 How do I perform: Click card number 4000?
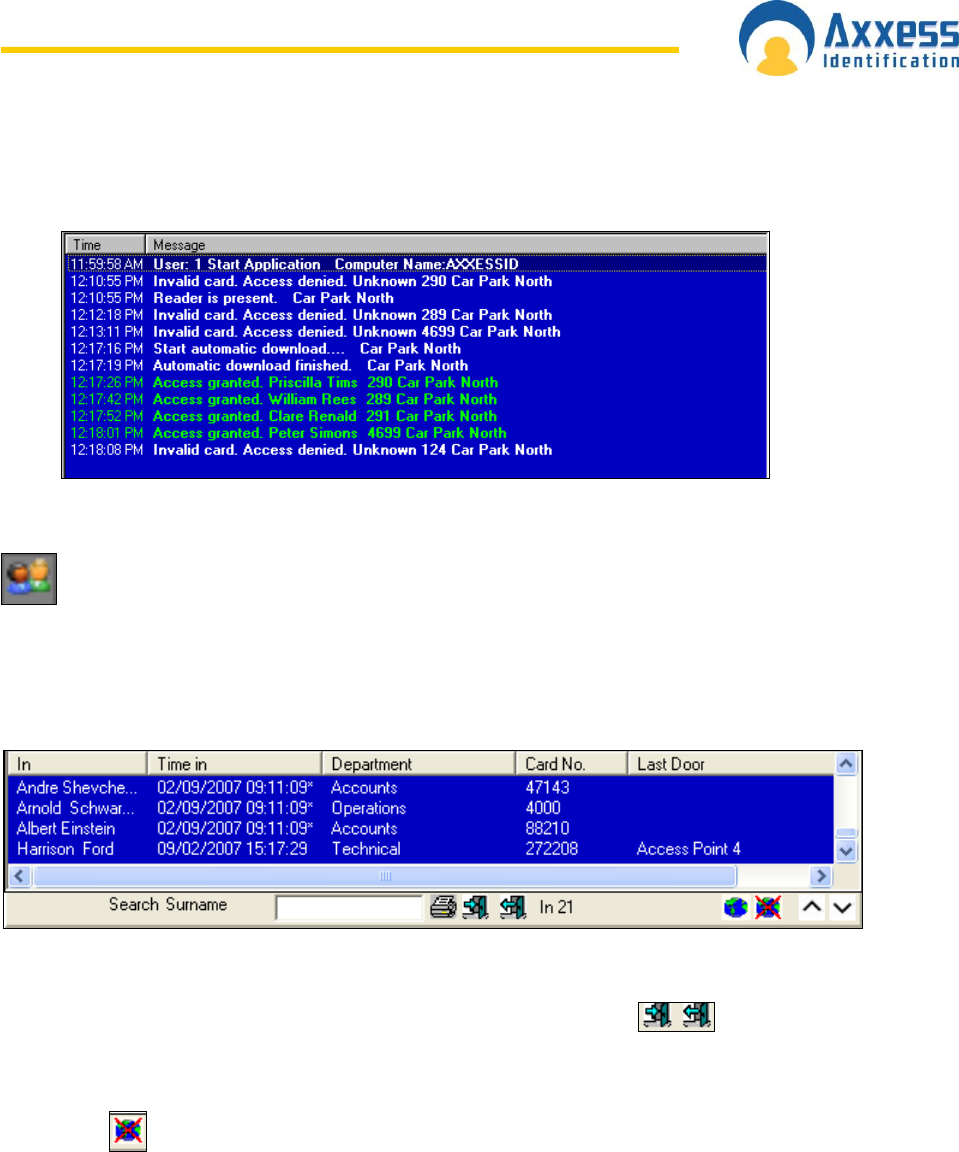tap(543, 808)
